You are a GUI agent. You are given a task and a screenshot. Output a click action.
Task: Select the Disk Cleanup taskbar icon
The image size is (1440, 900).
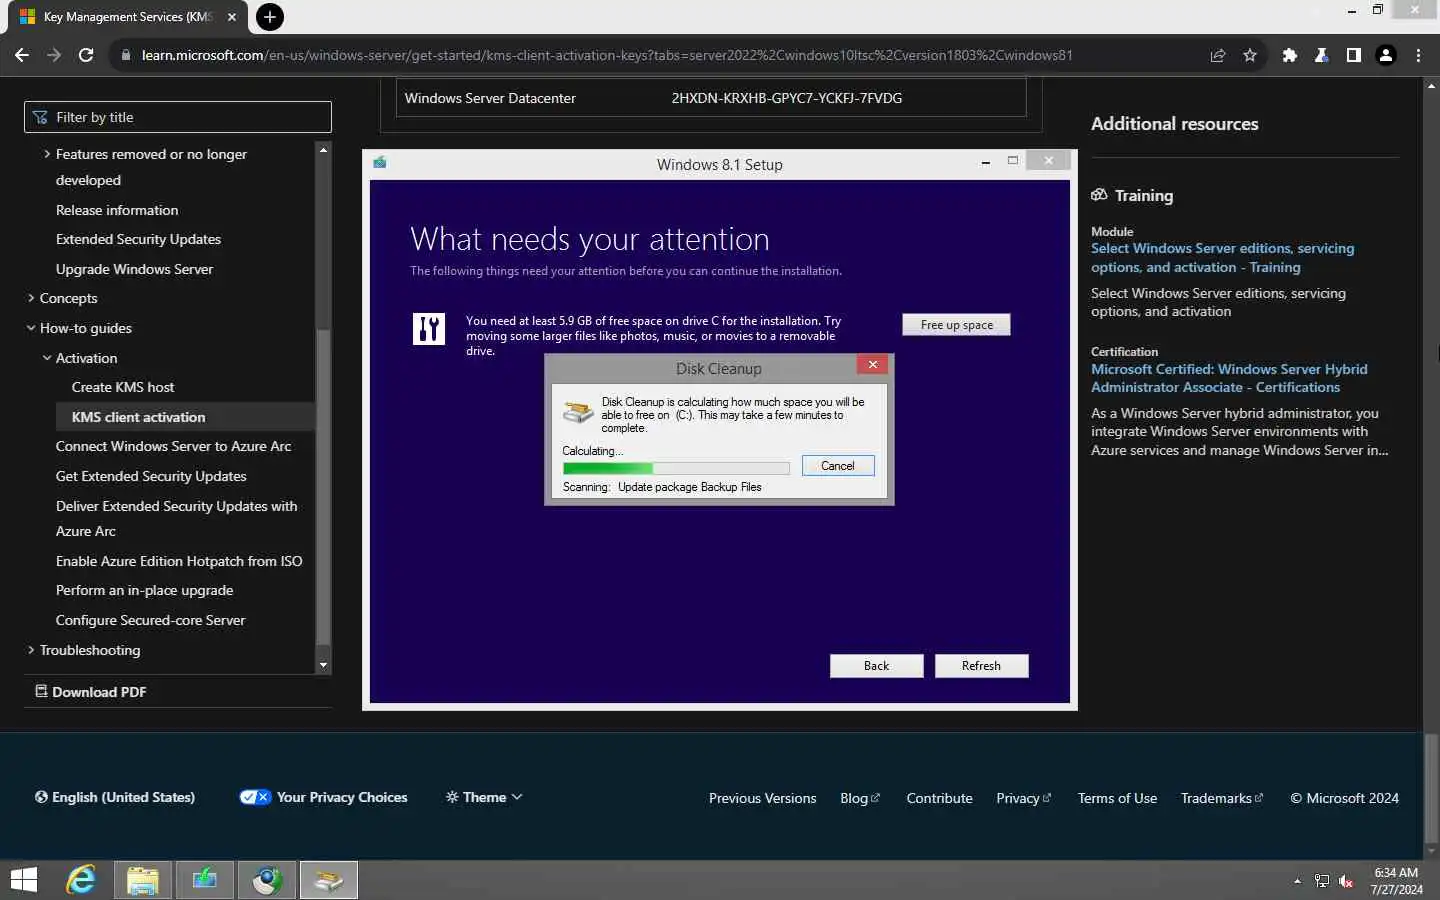328,880
